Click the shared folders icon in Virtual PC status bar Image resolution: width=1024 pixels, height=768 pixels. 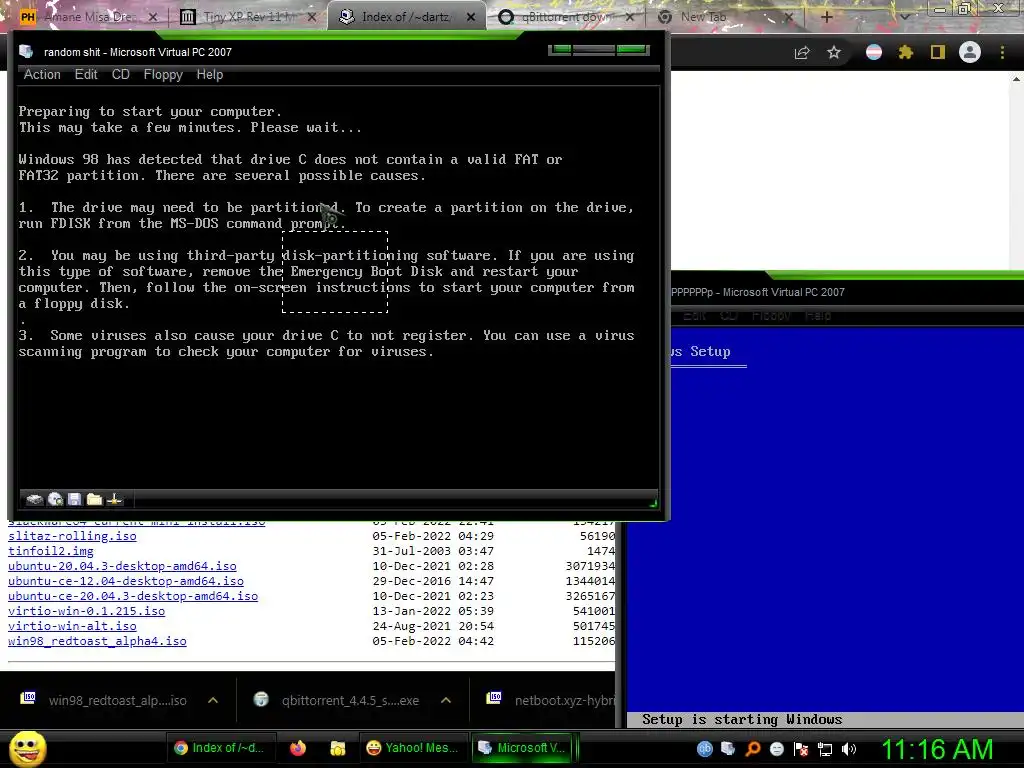coord(95,500)
